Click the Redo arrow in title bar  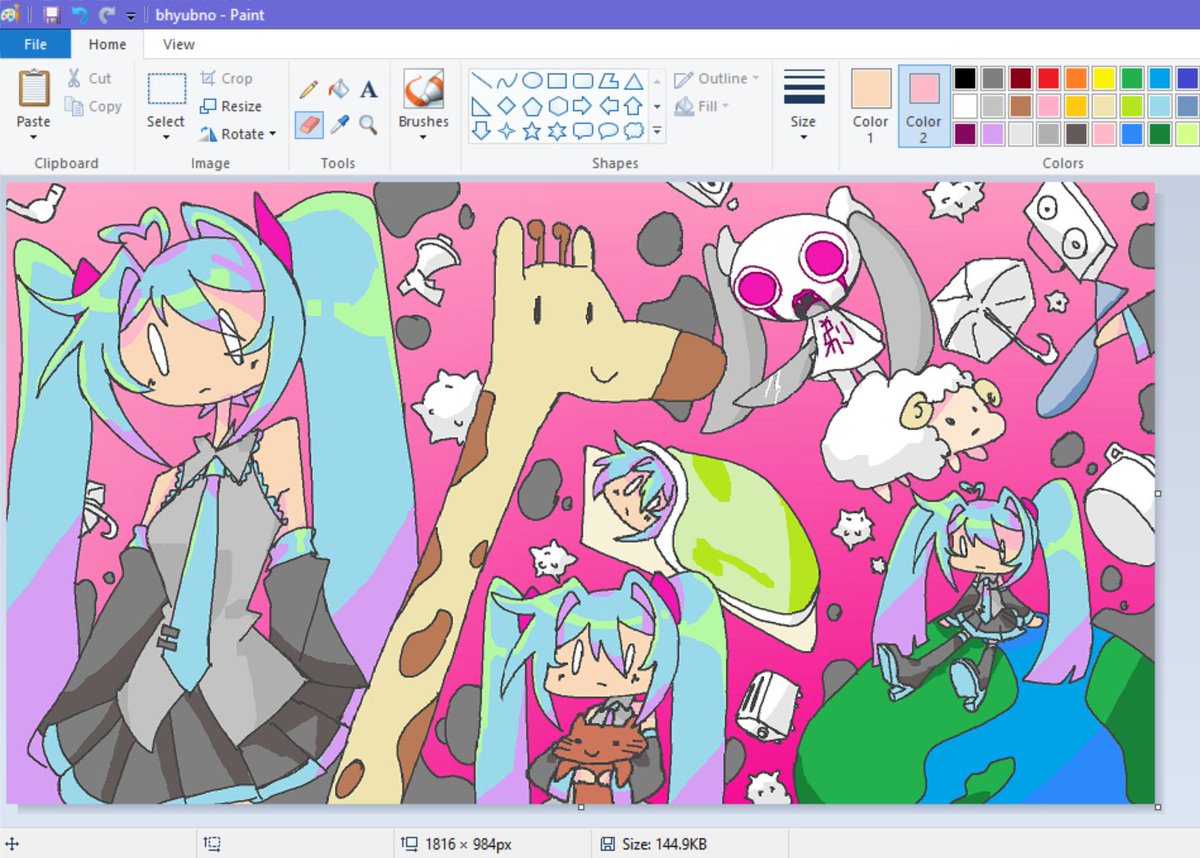pos(107,15)
